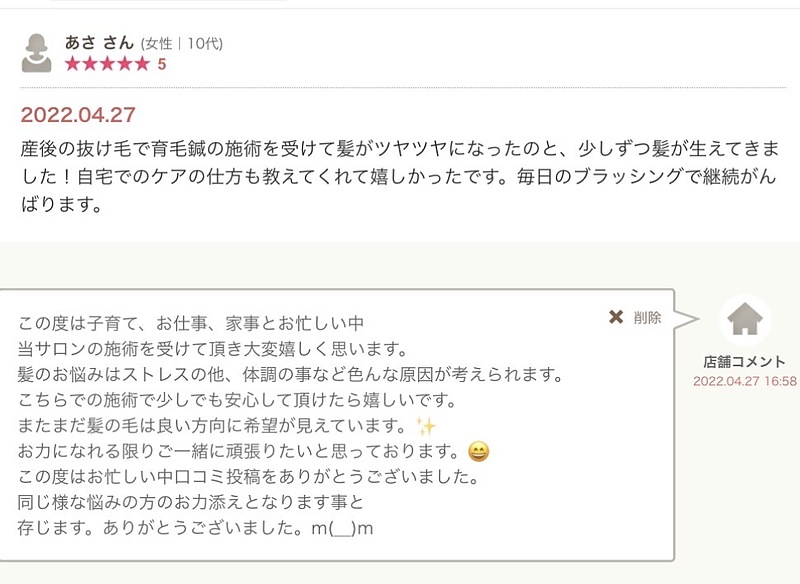This screenshot has height=584, width=800.
Task: Click the reply line mentioning 口コミ投稿
Action: tap(248, 477)
